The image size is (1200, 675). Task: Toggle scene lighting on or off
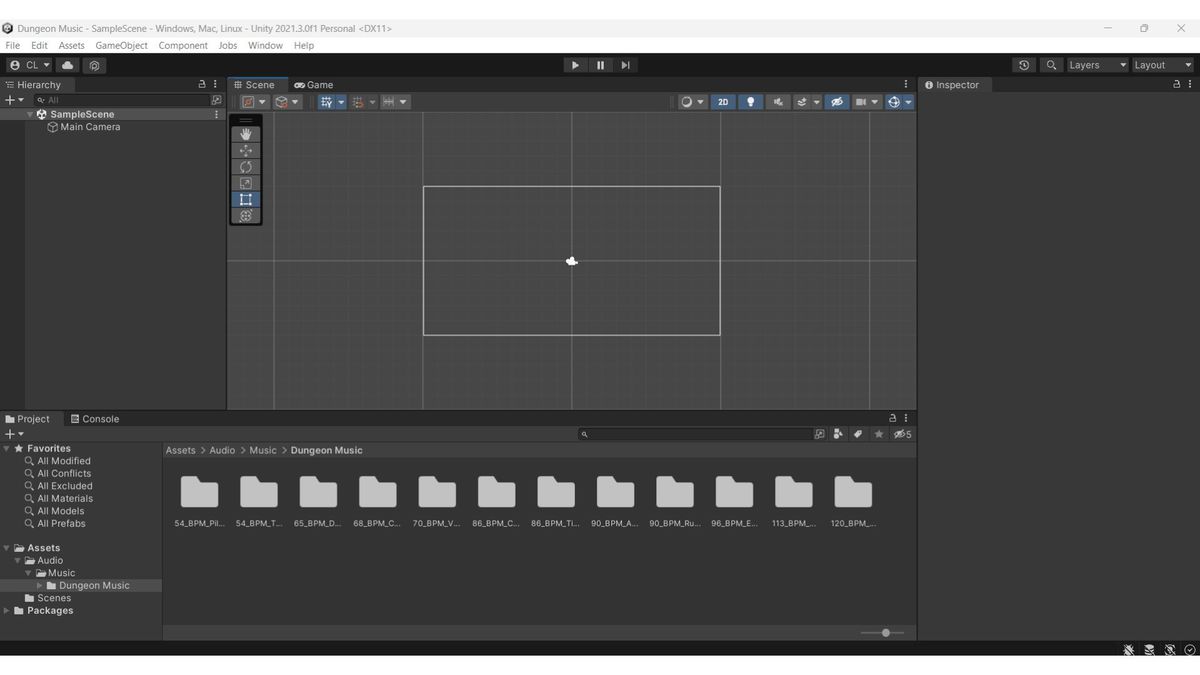tap(750, 102)
